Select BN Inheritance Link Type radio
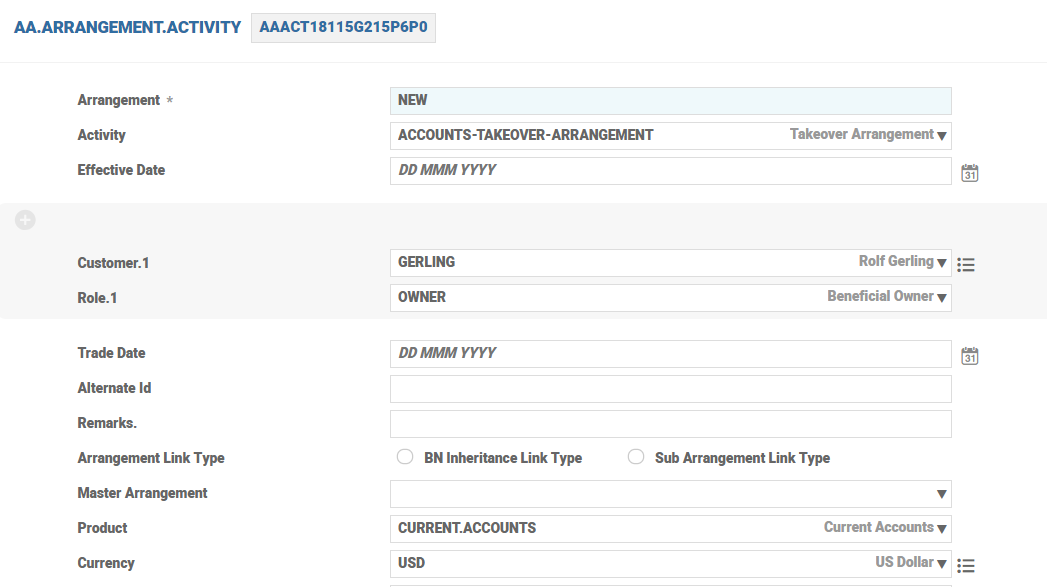This screenshot has height=587, width=1047. click(405, 457)
